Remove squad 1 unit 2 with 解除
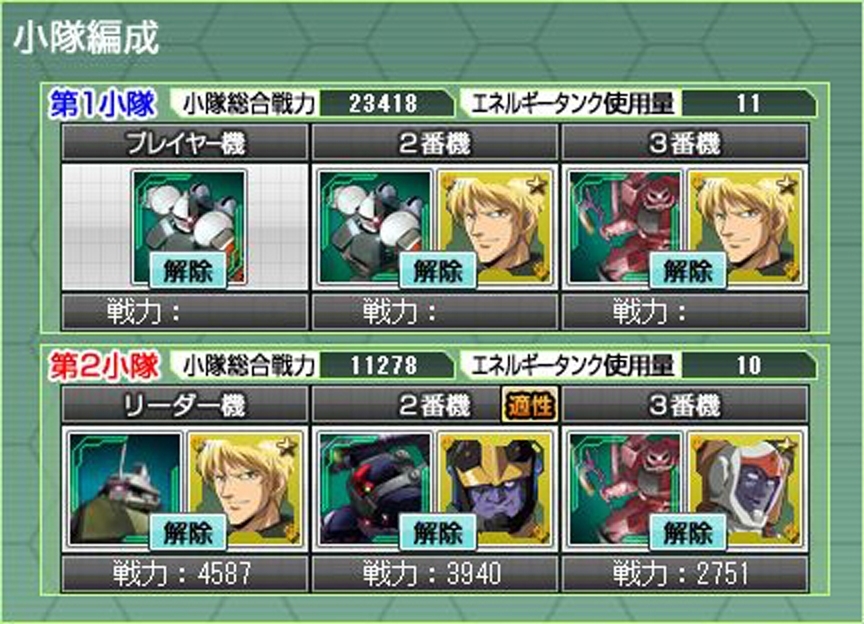Screen dimensions: 864x624 (x=438, y=271)
